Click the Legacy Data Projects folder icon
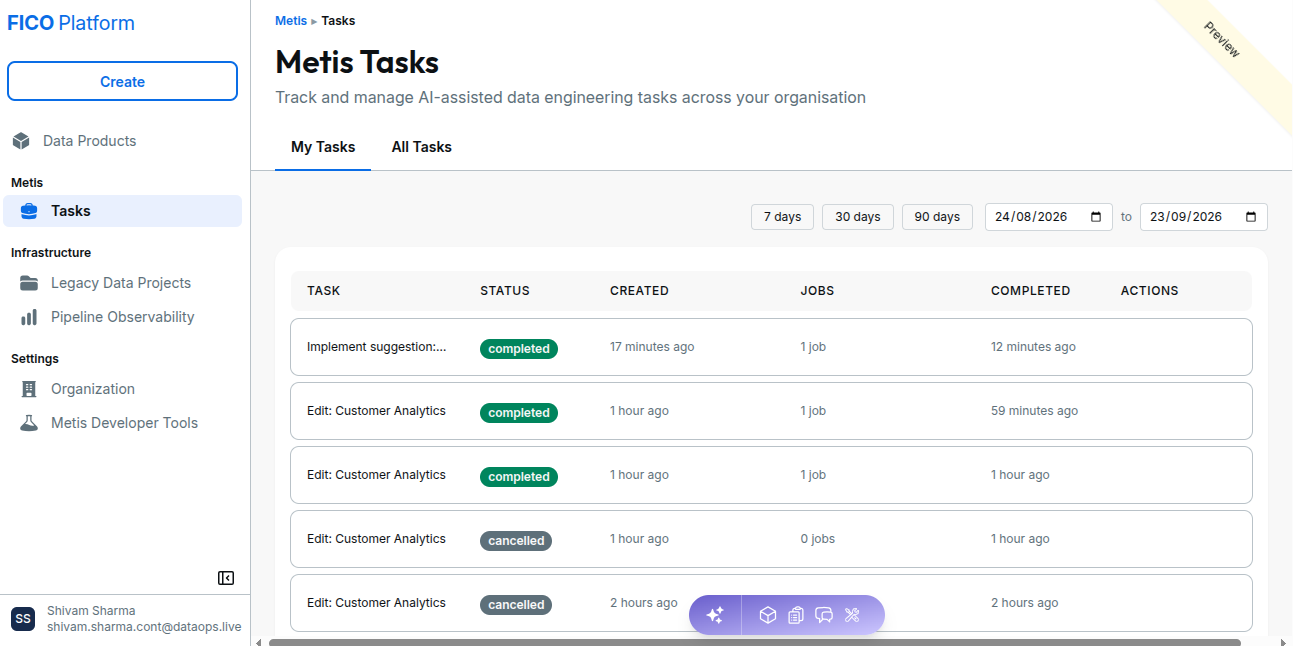This screenshot has height=646, width=1293. [x=30, y=283]
